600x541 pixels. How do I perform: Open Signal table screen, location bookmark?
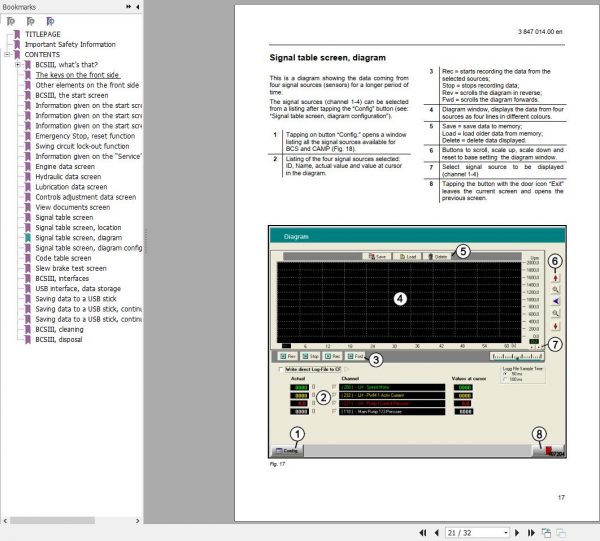[x=78, y=227]
